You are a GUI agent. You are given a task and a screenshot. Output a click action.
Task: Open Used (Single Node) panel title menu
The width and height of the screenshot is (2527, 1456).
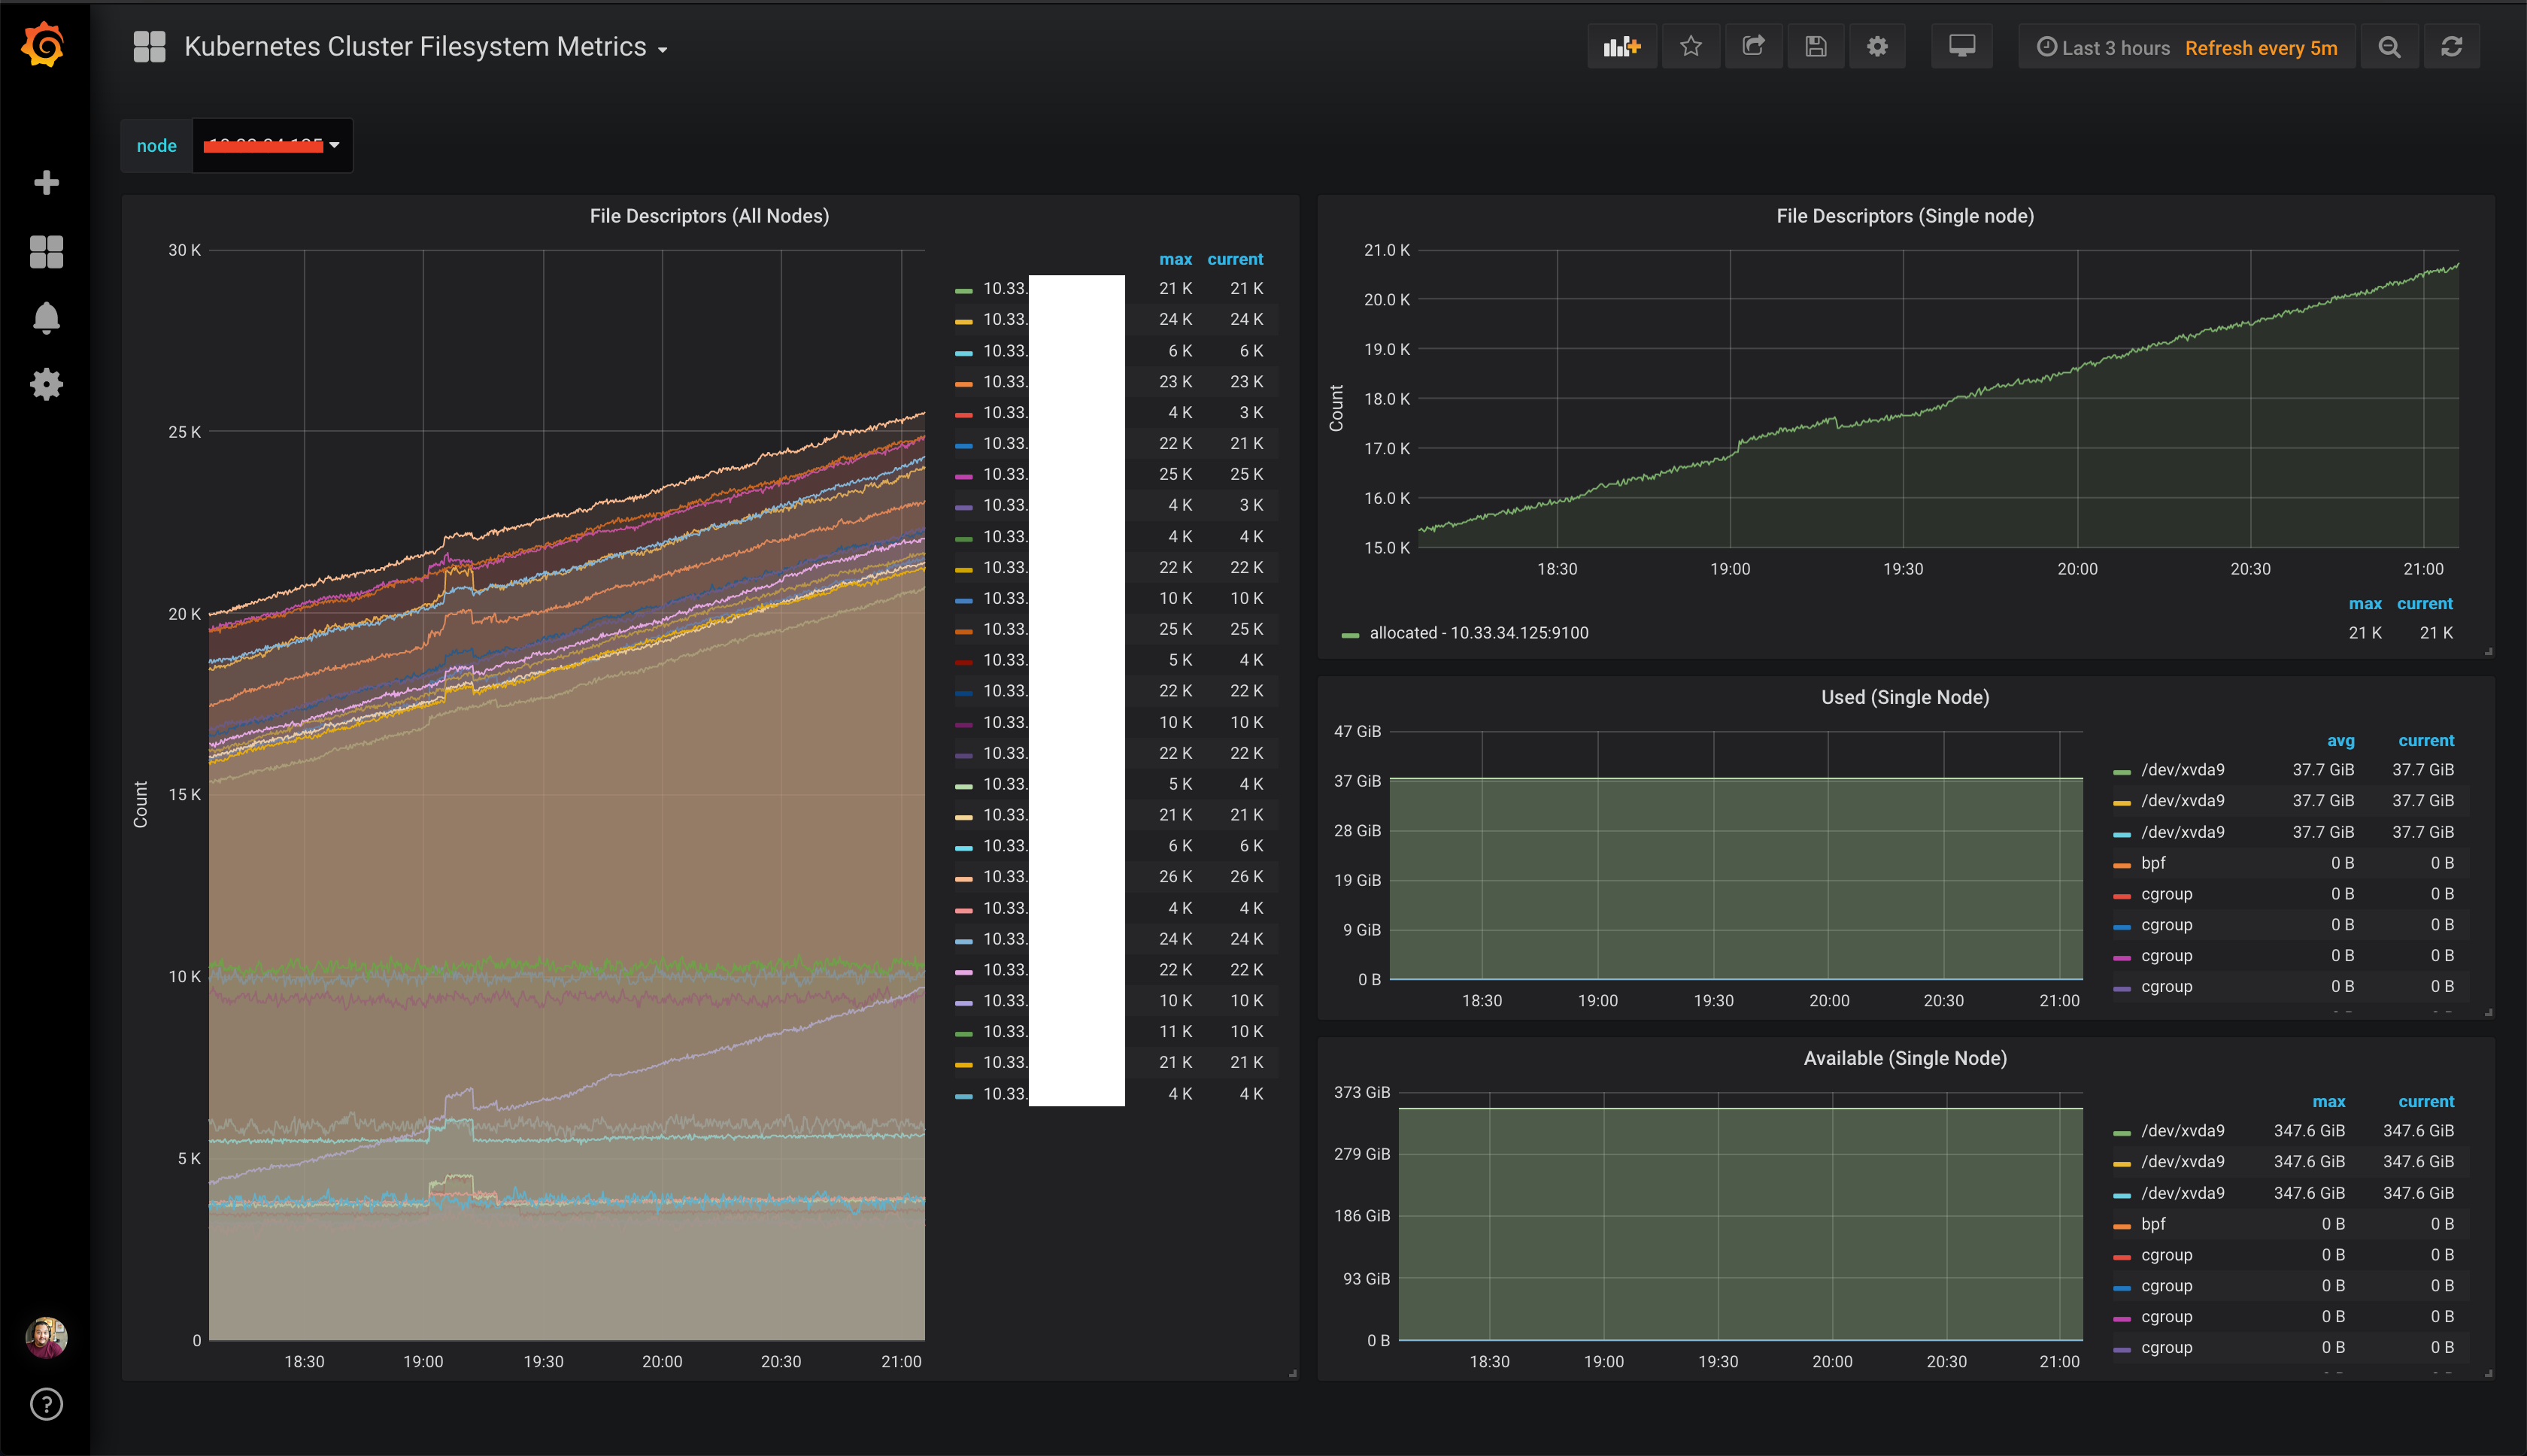pos(1904,697)
